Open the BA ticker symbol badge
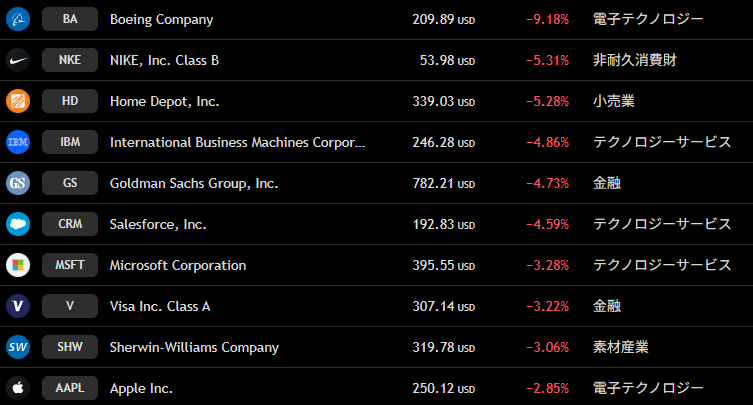 [70, 19]
